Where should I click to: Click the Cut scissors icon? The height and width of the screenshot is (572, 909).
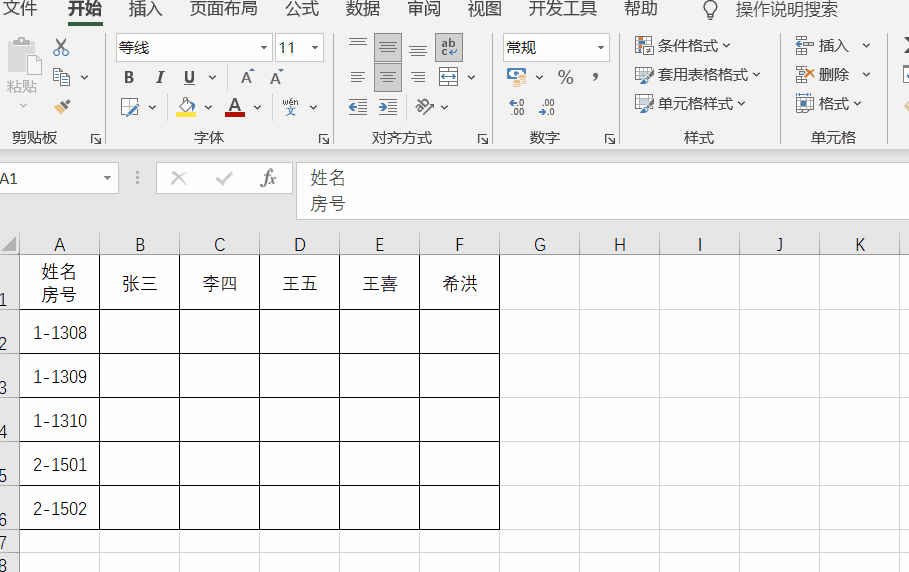point(61,47)
